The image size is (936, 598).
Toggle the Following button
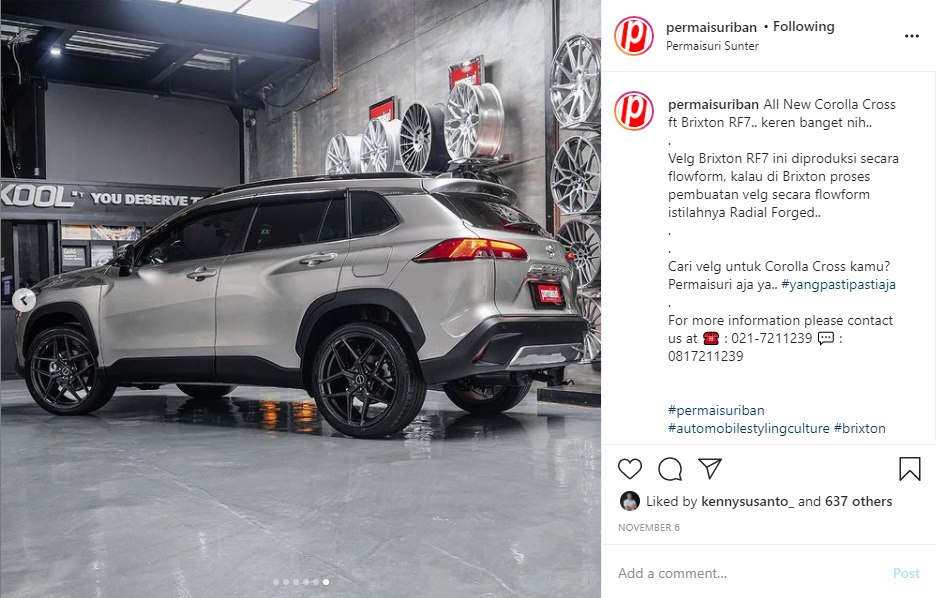(x=803, y=27)
